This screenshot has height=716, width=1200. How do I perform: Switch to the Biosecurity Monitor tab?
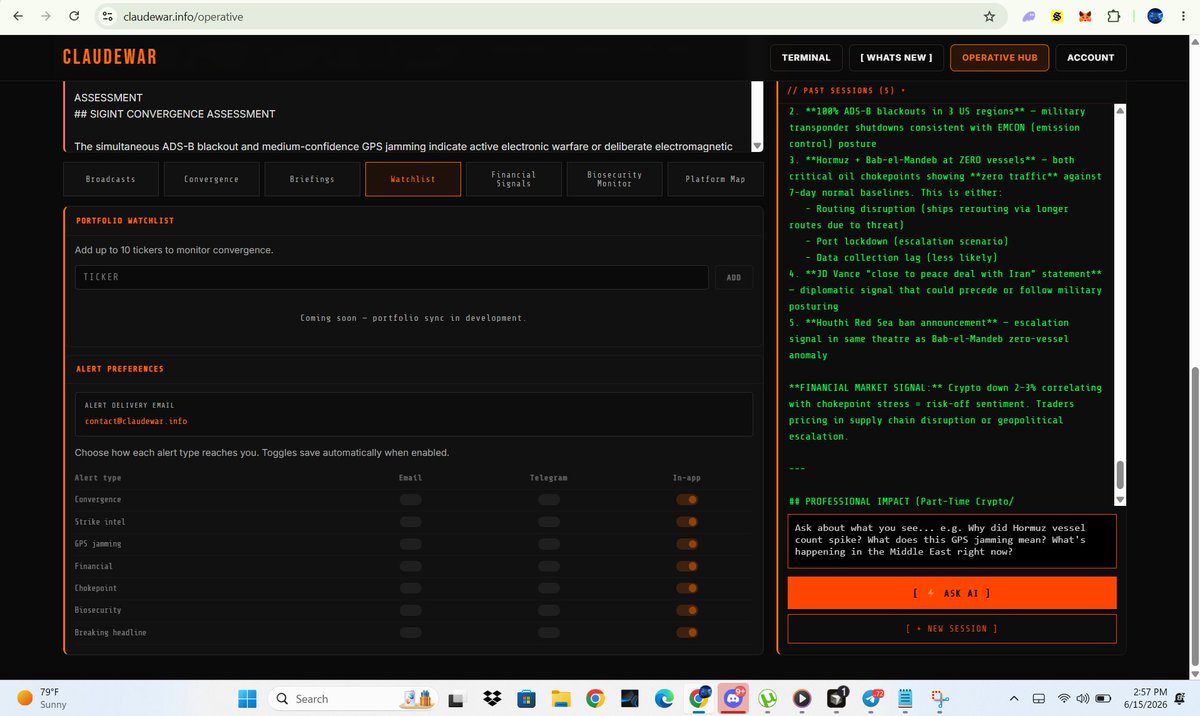point(614,179)
